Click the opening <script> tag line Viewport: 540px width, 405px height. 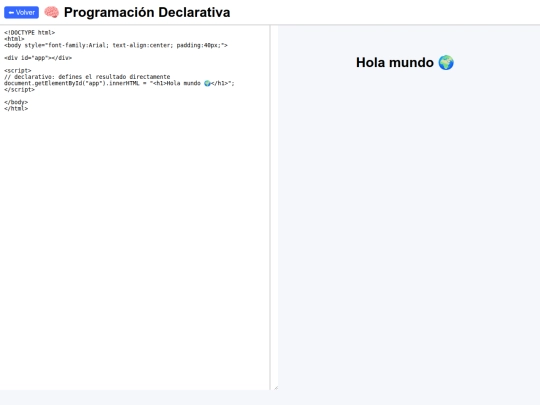coord(18,71)
